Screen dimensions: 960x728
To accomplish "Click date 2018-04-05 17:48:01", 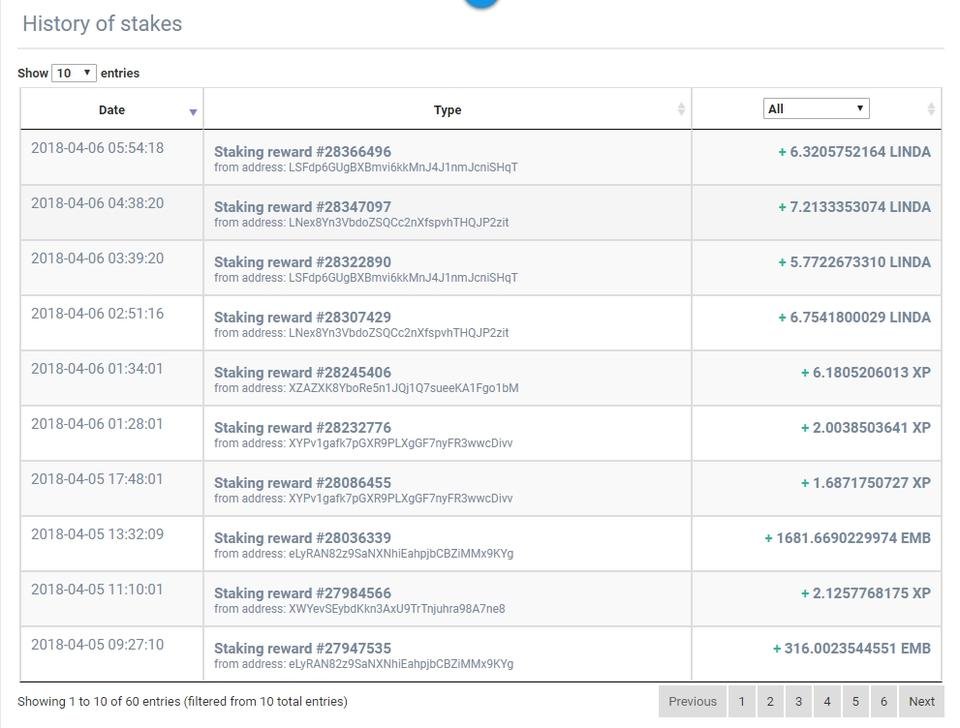I will click(x=97, y=479).
